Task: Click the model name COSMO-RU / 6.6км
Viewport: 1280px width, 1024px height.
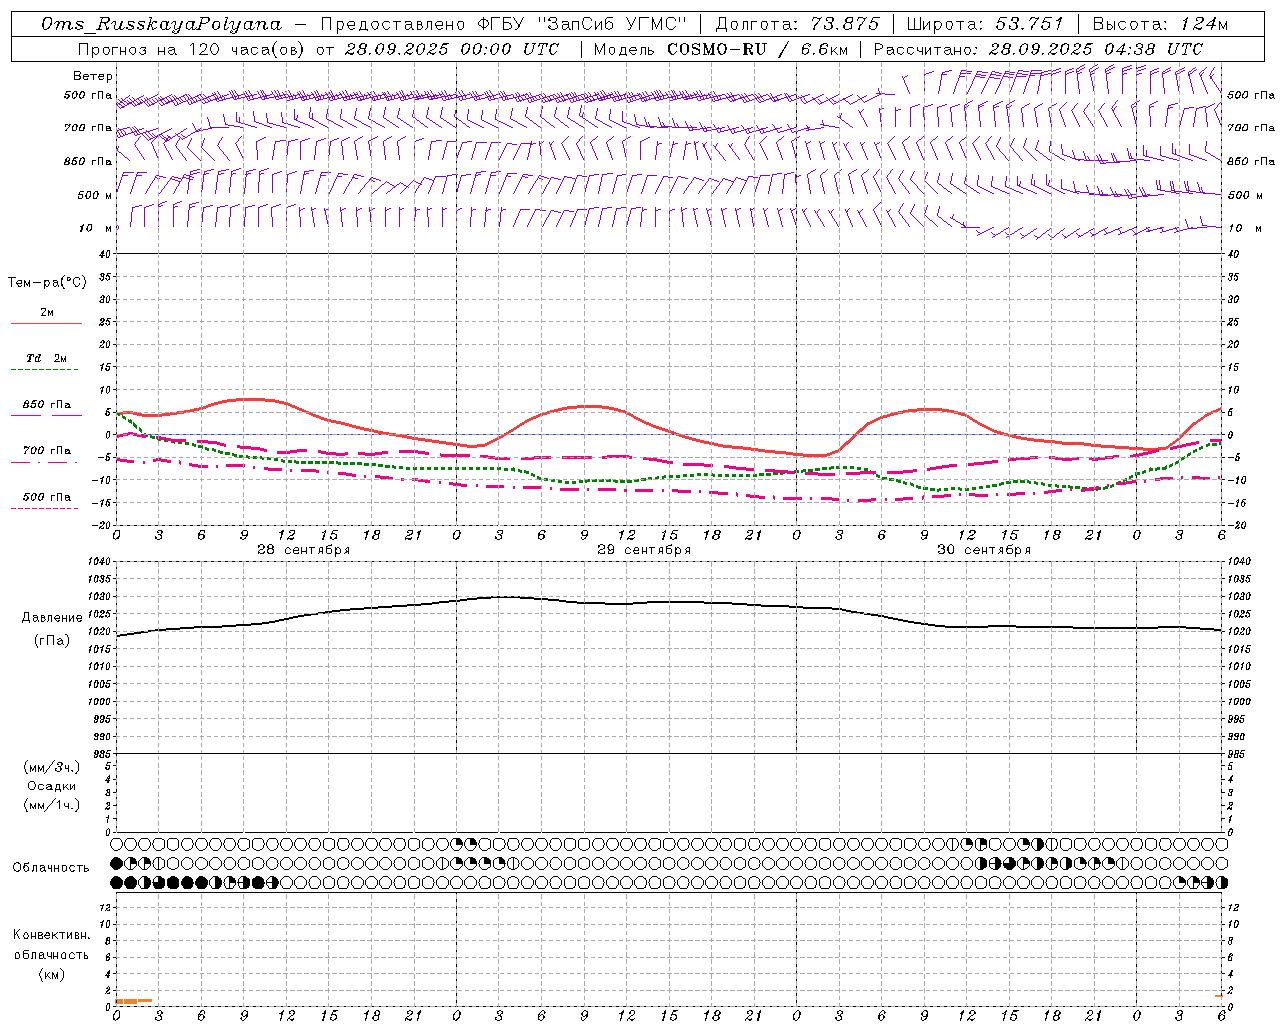Action: pyautogui.click(x=757, y=49)
